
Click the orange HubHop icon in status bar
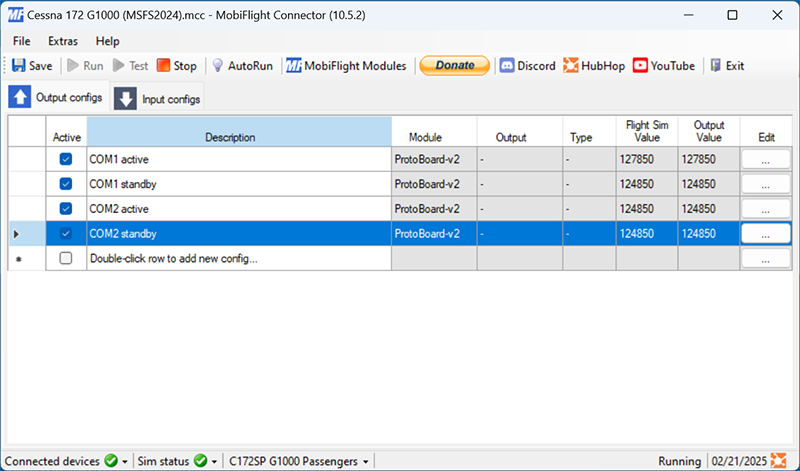(779, 461)
